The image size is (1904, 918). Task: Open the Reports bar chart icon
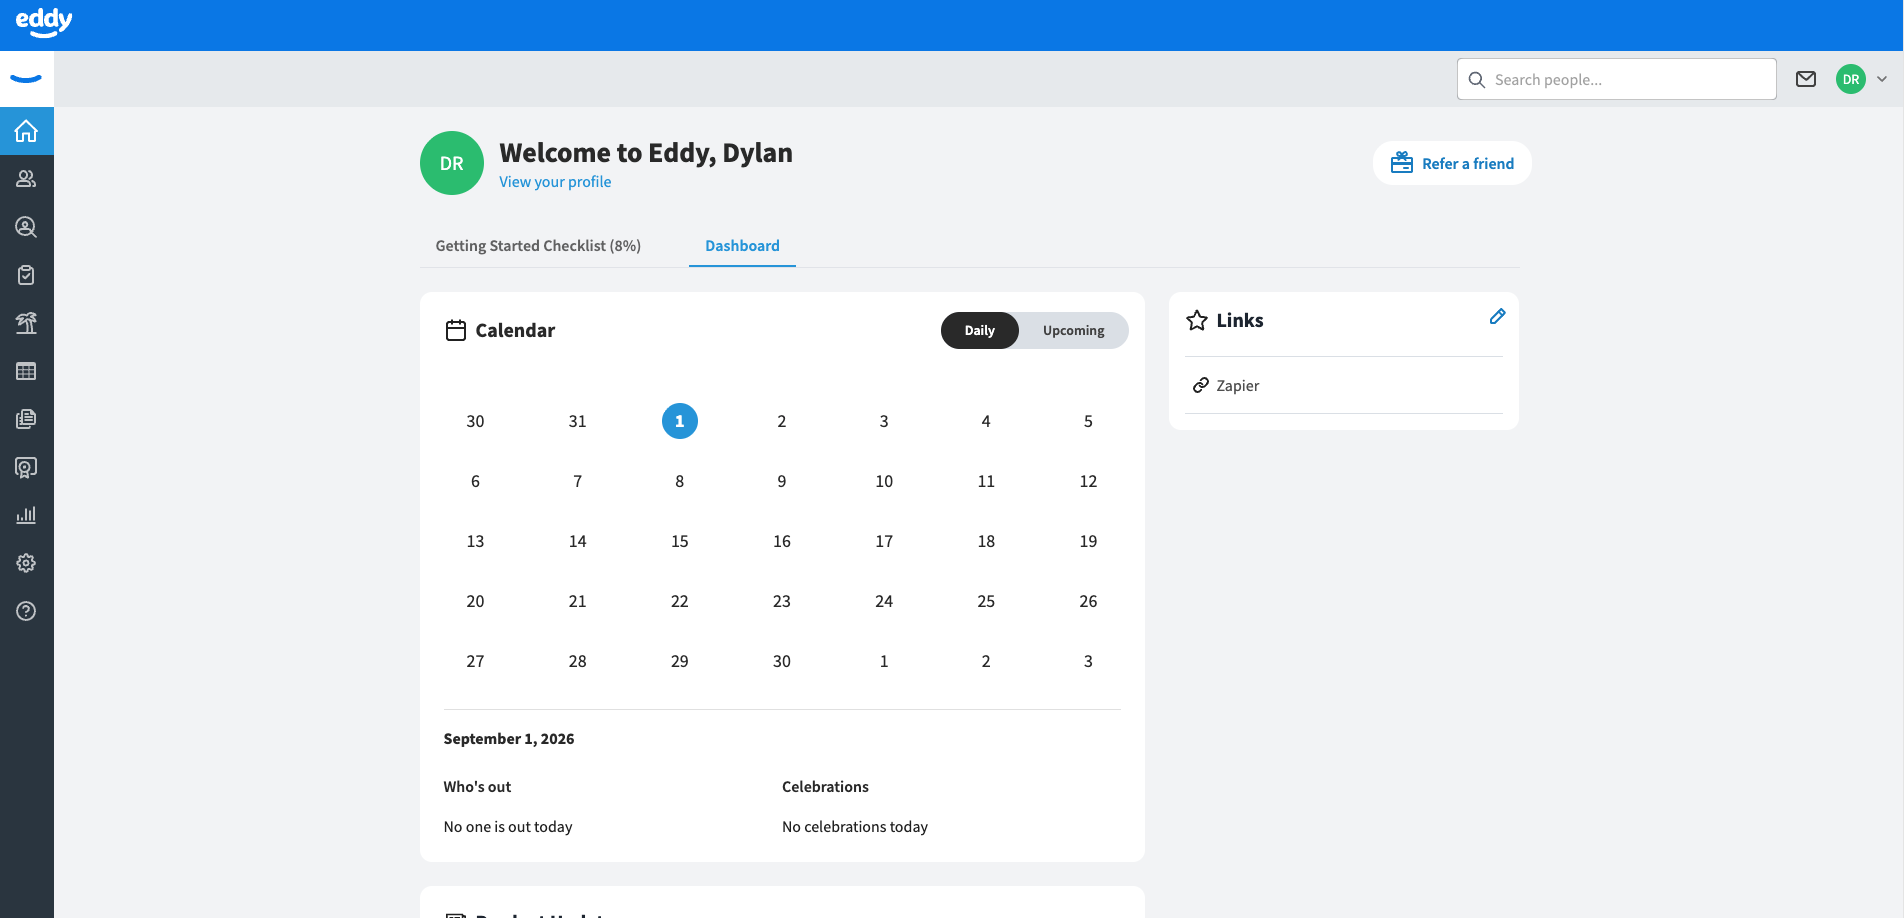click(x=27, y=515)
